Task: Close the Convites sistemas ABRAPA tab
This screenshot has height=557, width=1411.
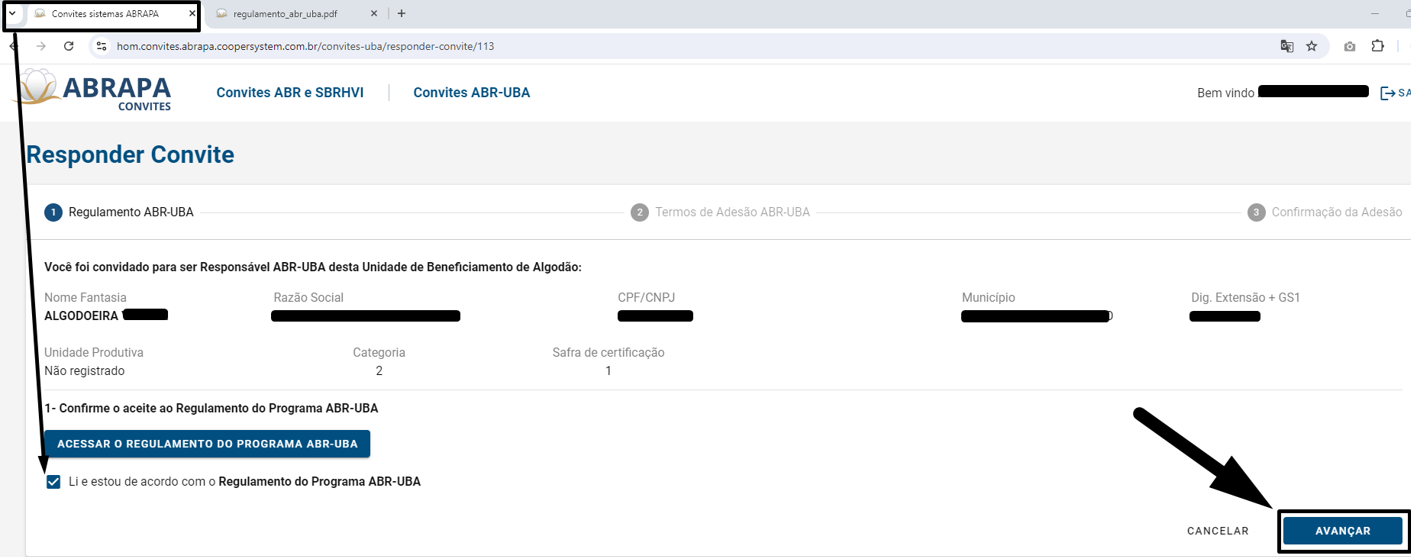Action: pos(192,14)
